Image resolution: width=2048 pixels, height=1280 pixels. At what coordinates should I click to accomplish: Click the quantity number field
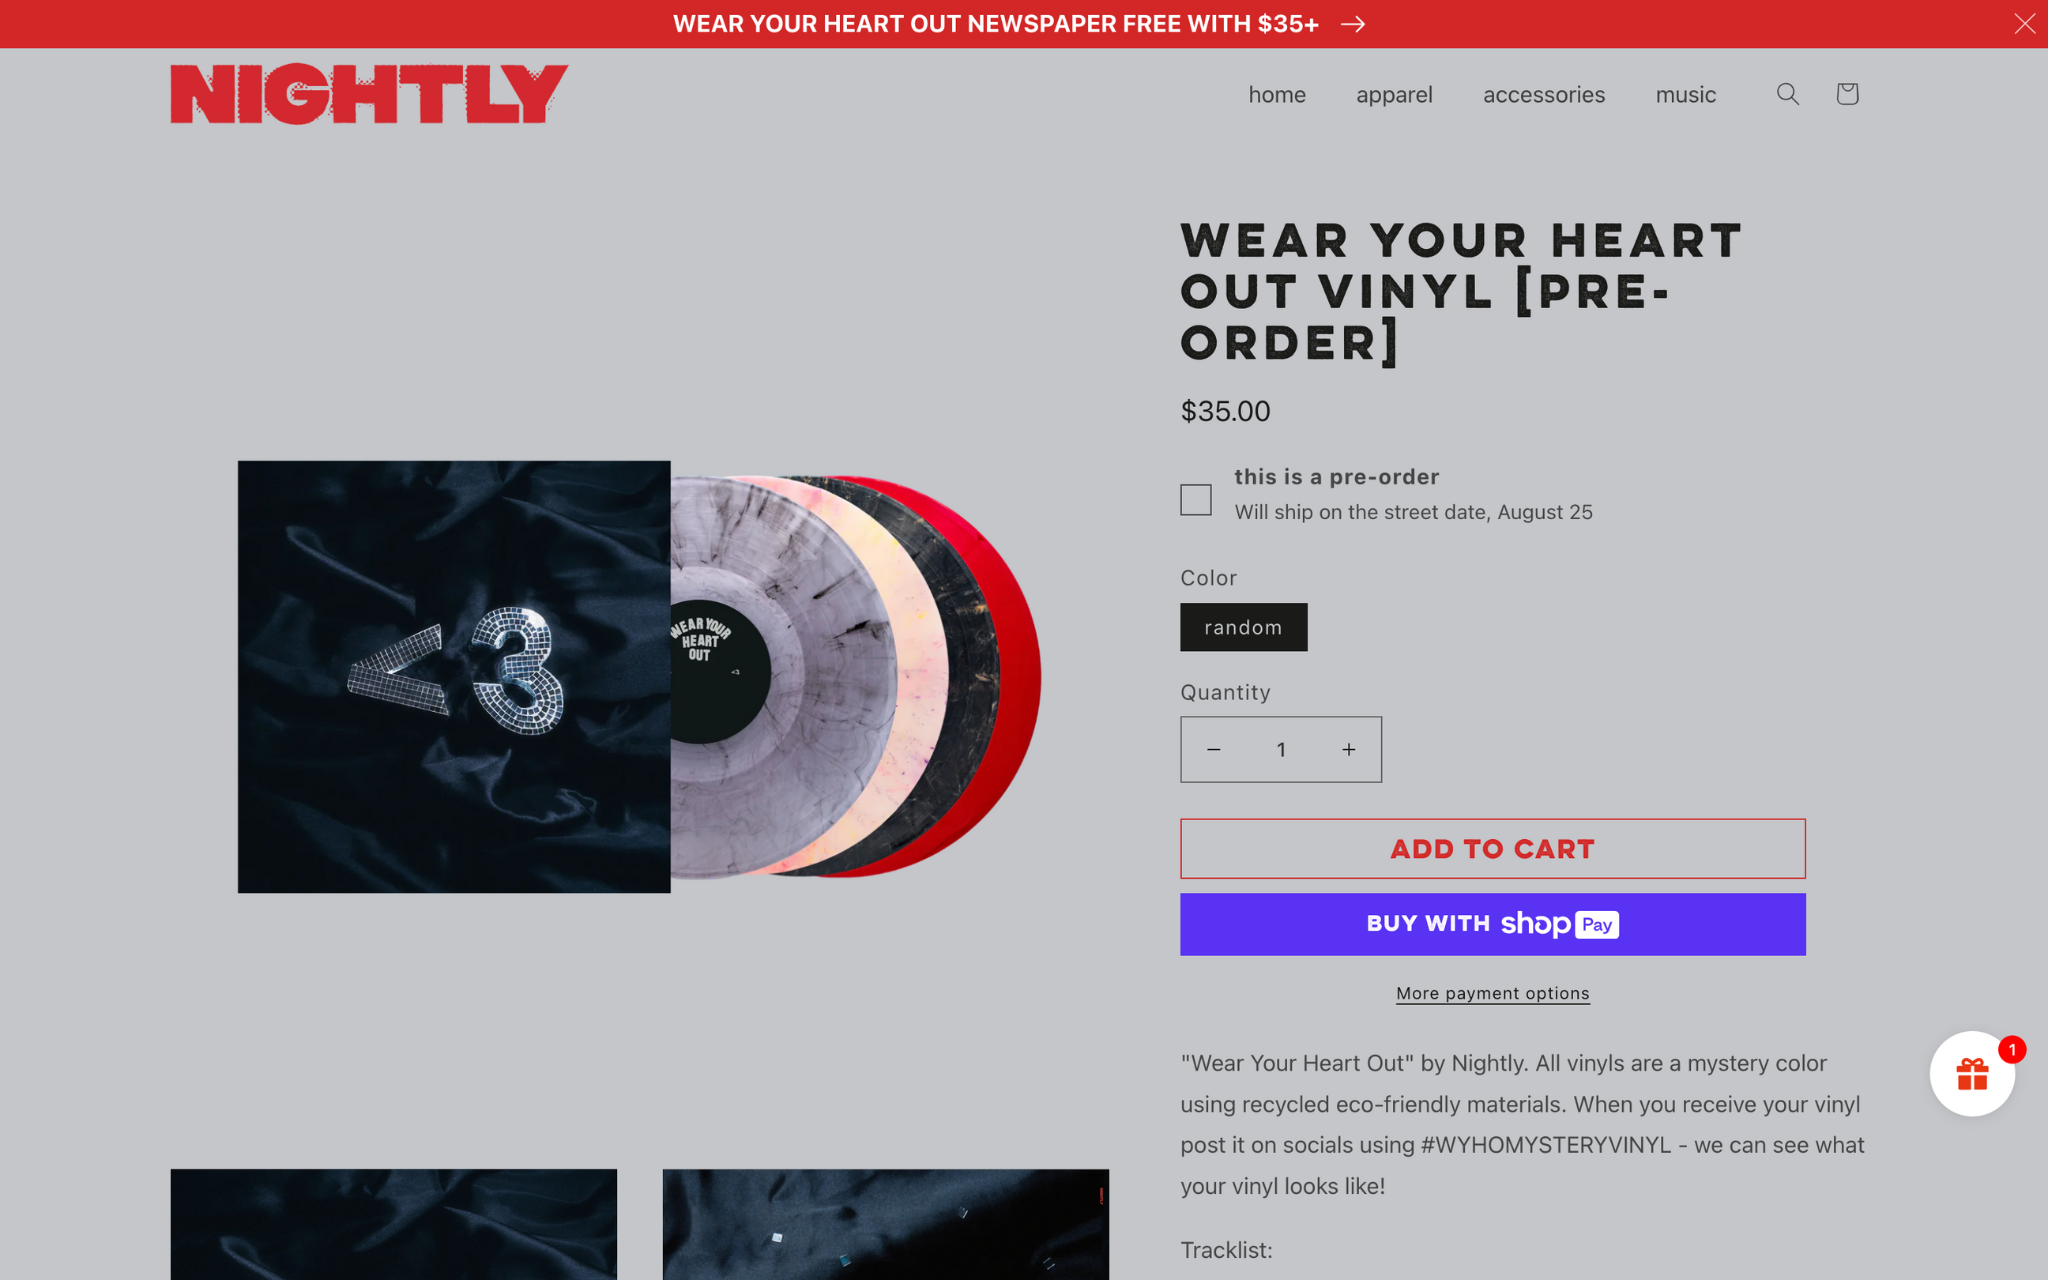1281,749
